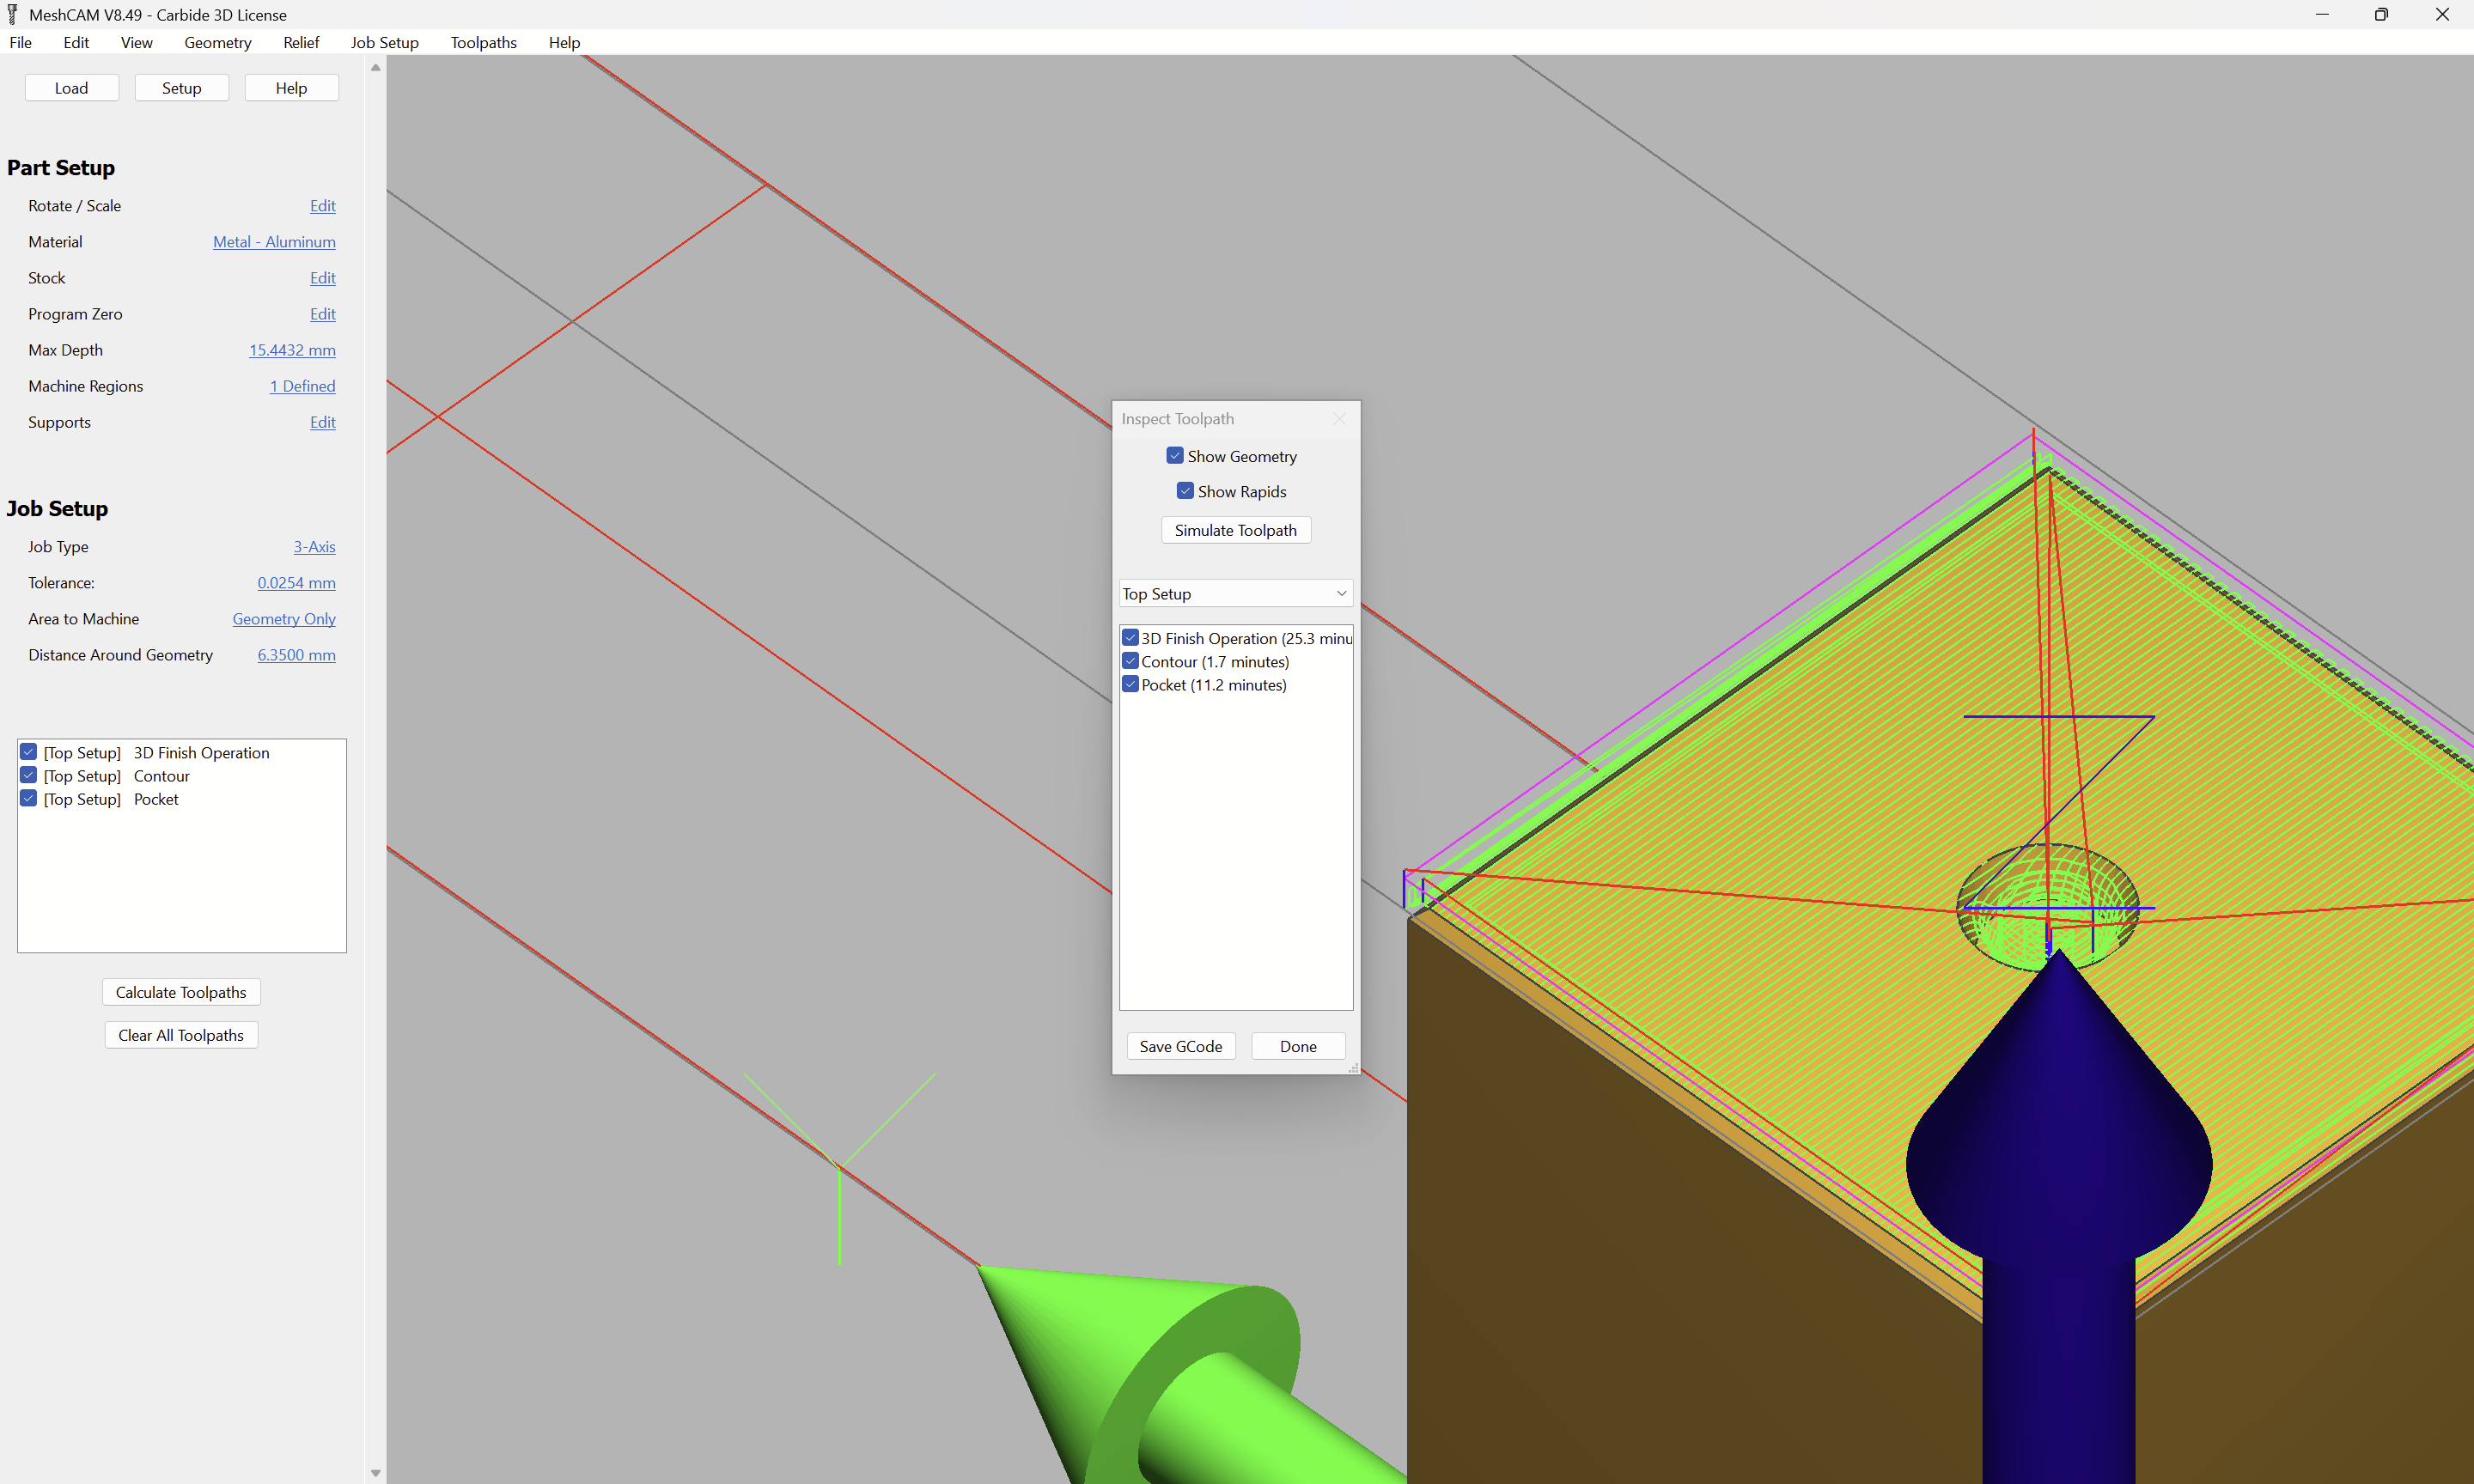Open the Toolpaths menu
2474x1484 pixels.
483,42
